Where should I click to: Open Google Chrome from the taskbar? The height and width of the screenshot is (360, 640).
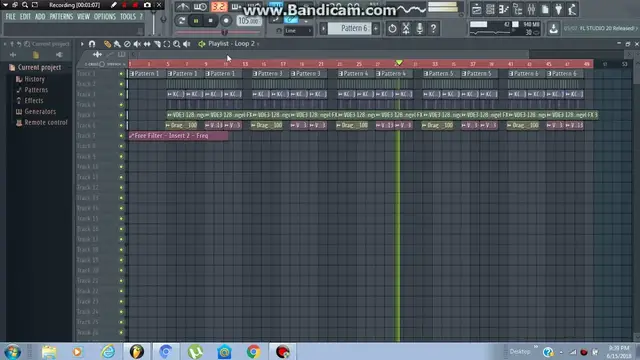click(253, 351)
